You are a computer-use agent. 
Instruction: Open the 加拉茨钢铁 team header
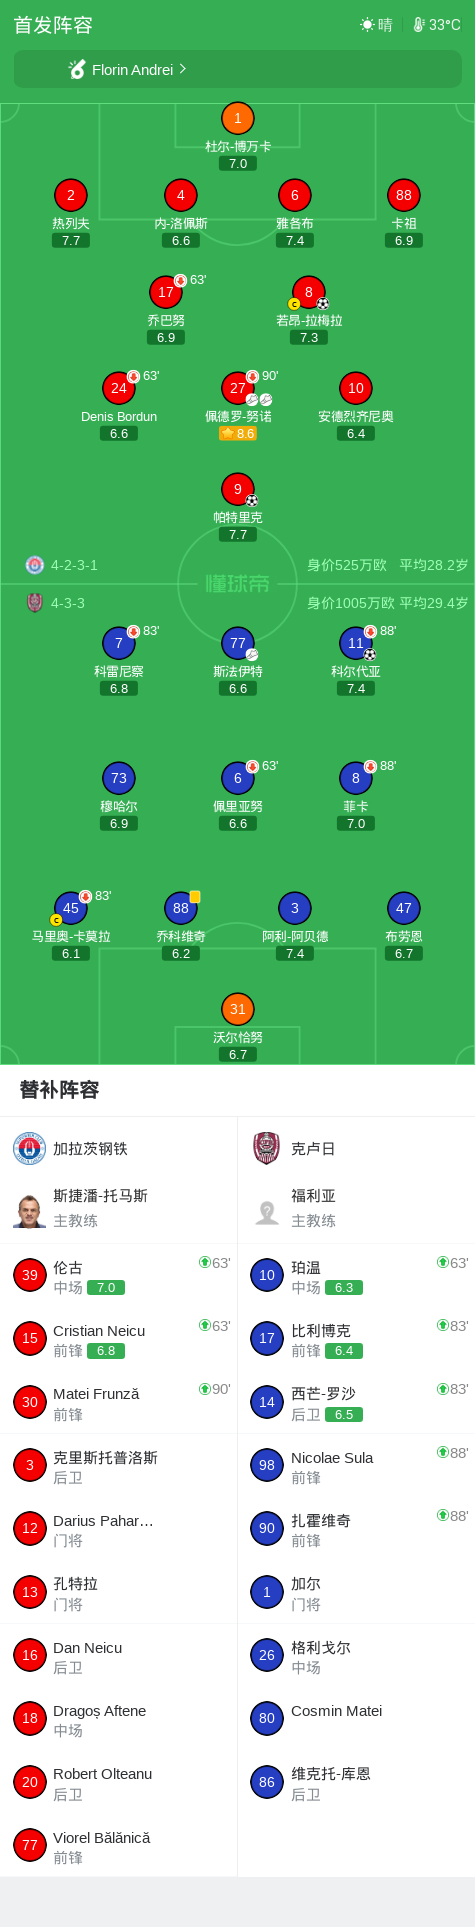(x=119, y=1149)
